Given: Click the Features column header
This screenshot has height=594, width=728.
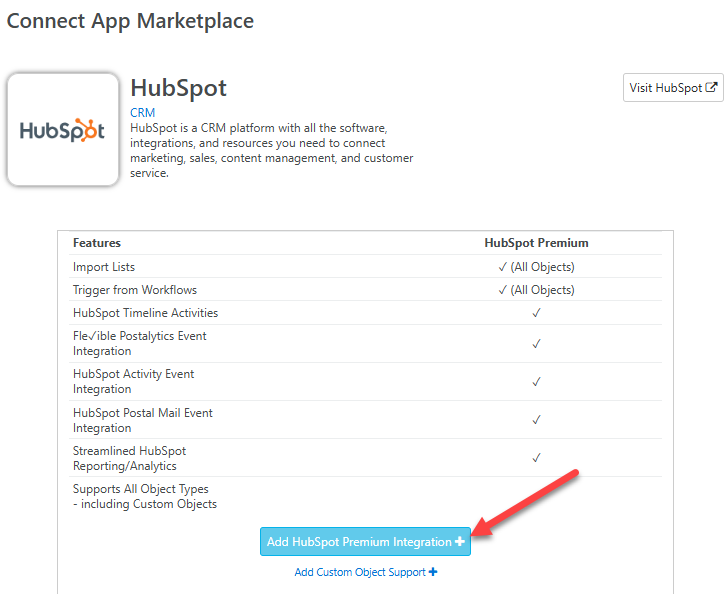Looking at the screenshot, I should click(97, 243).
